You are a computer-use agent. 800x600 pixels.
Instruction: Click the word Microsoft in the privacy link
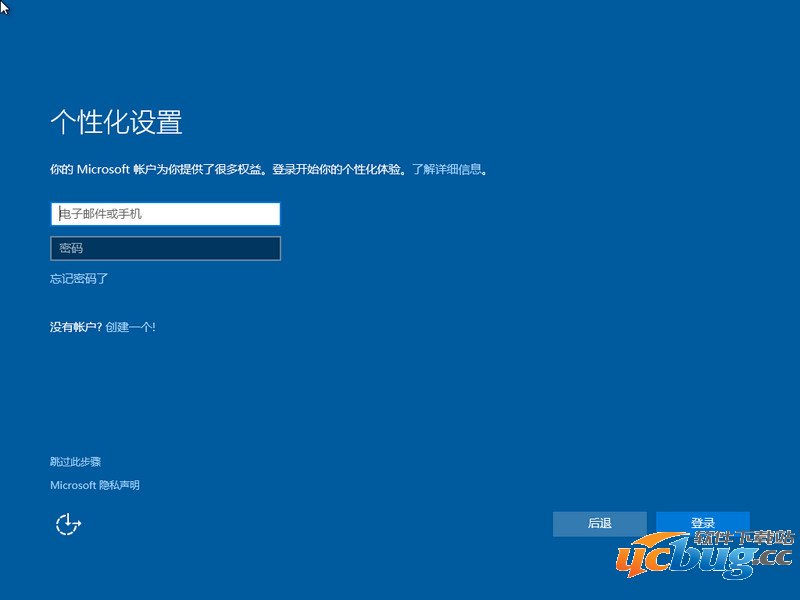[73, 485]
